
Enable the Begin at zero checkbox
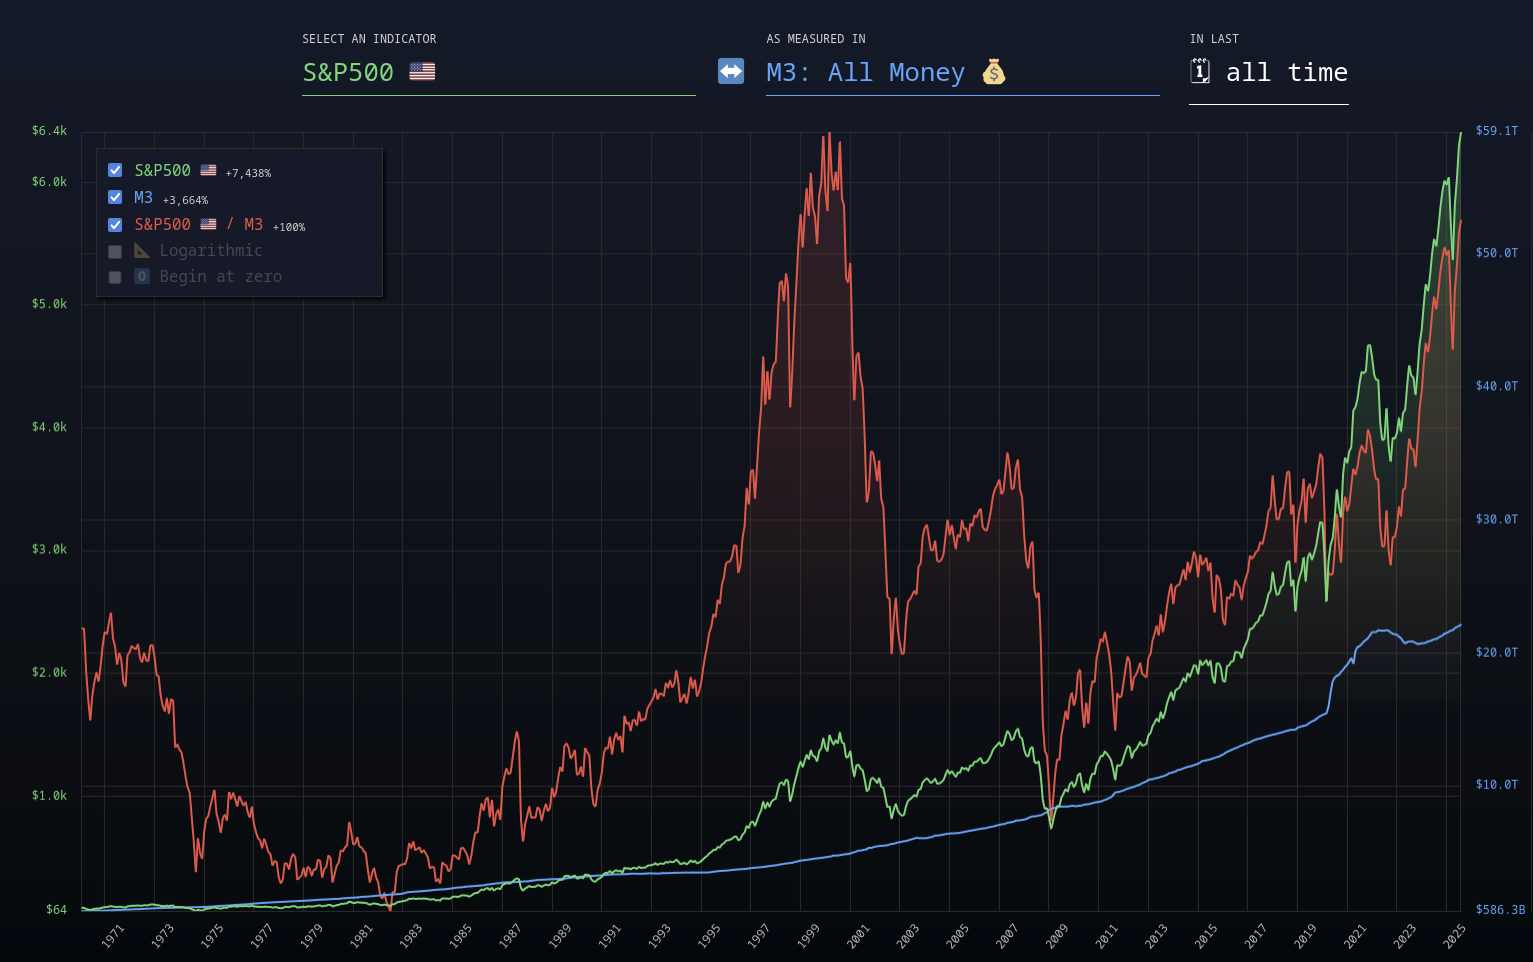[x=115, y=277]
